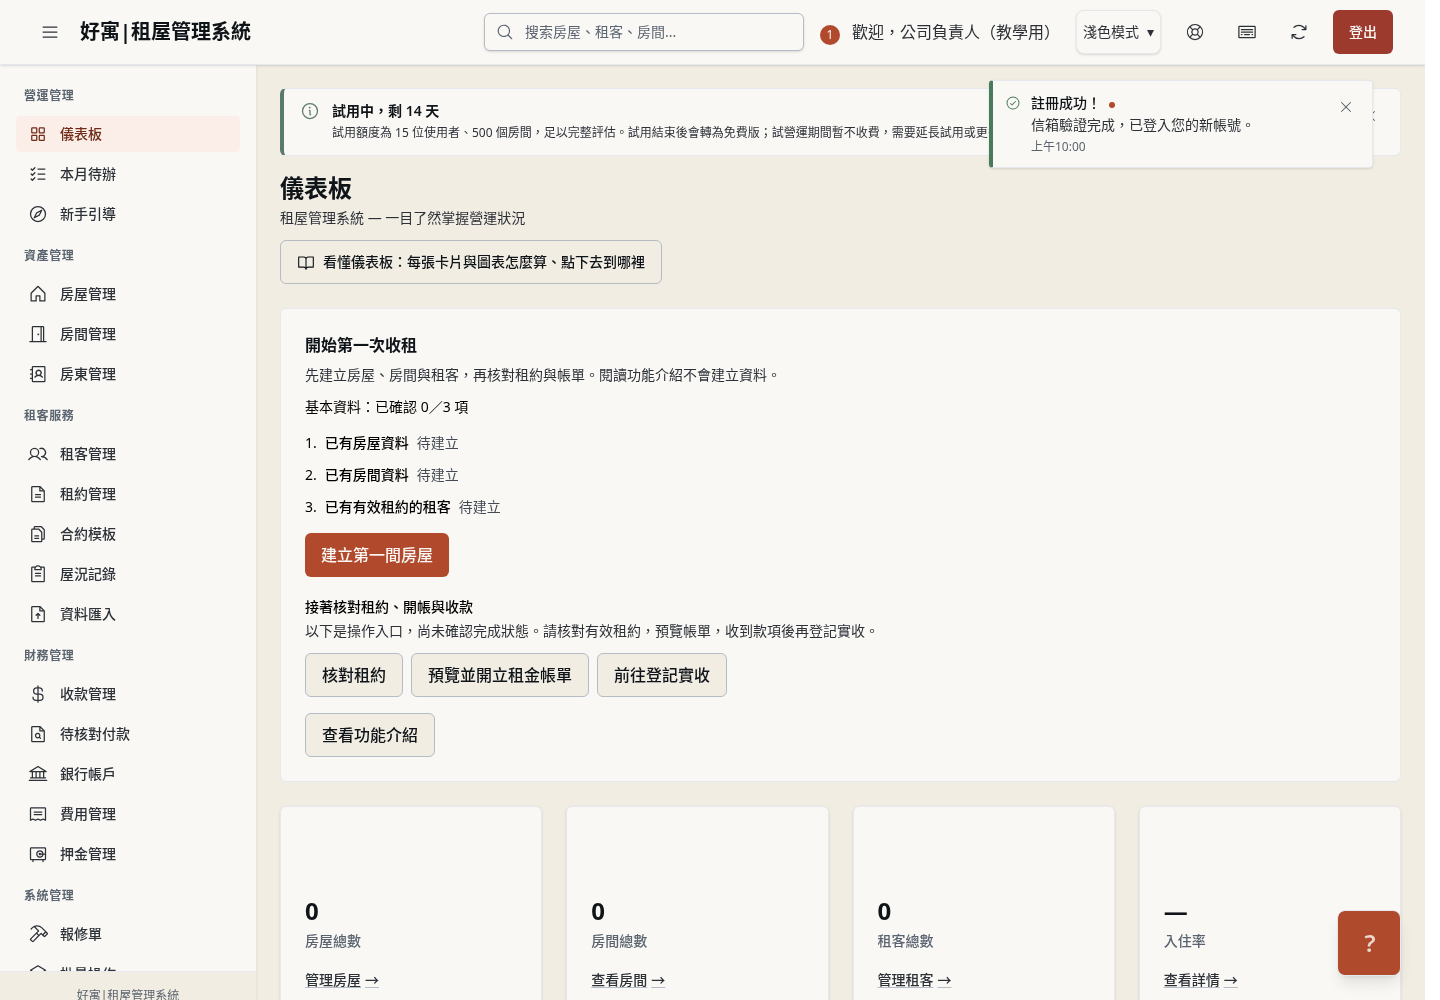The height and width of the screenshot is (1000, 1440).
Task: Click the 試用中，剩 14 天 banner title
Action: [386, 111]
